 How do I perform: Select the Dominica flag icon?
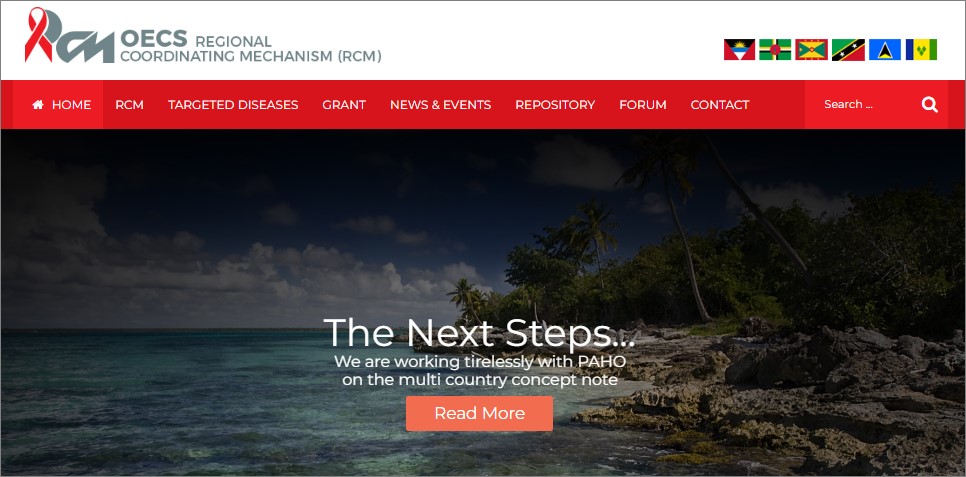(x=775, y=49)
